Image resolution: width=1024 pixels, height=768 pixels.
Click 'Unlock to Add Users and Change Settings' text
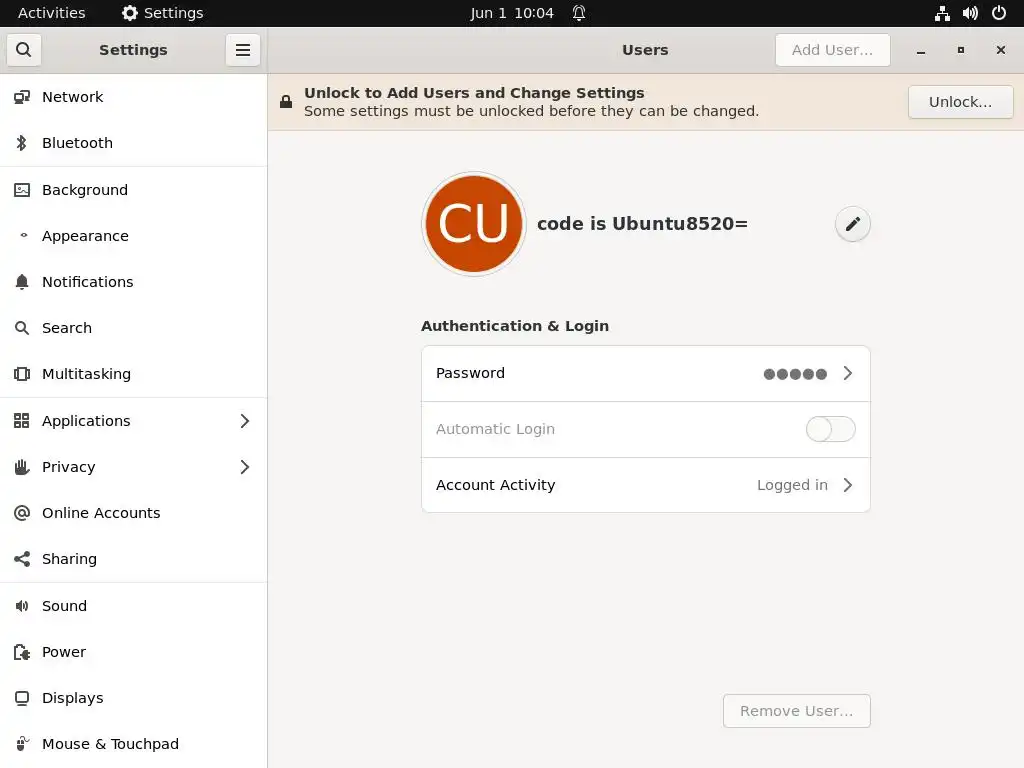coord(474,93)
